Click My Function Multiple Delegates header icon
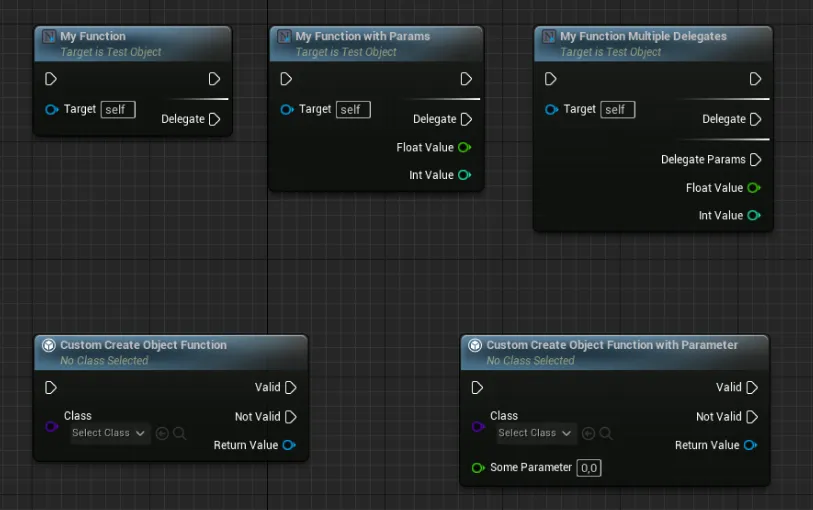813x510 pixels. click(x=549, y=36)
